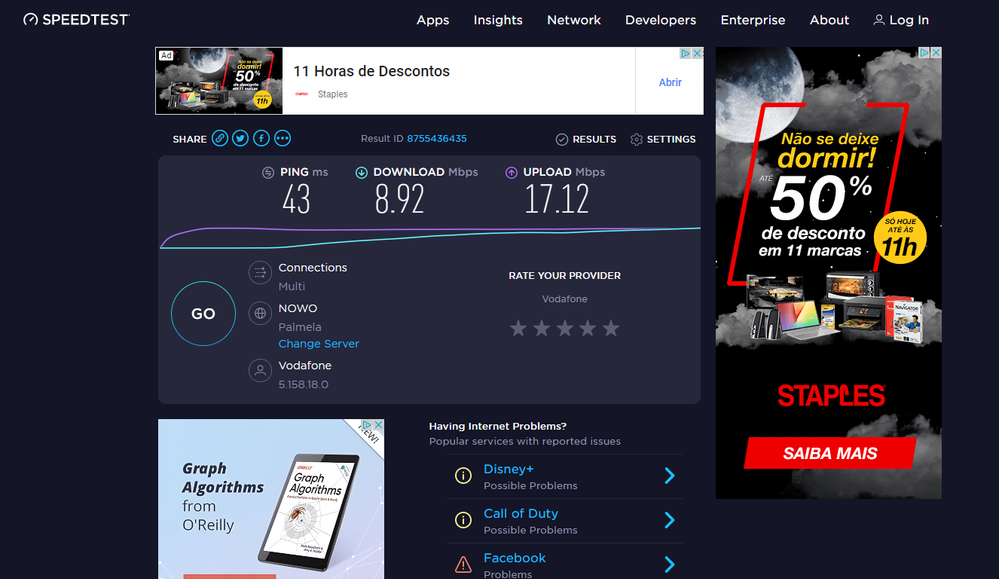Click the Vodafone user profile icon

tap(260, 371)
